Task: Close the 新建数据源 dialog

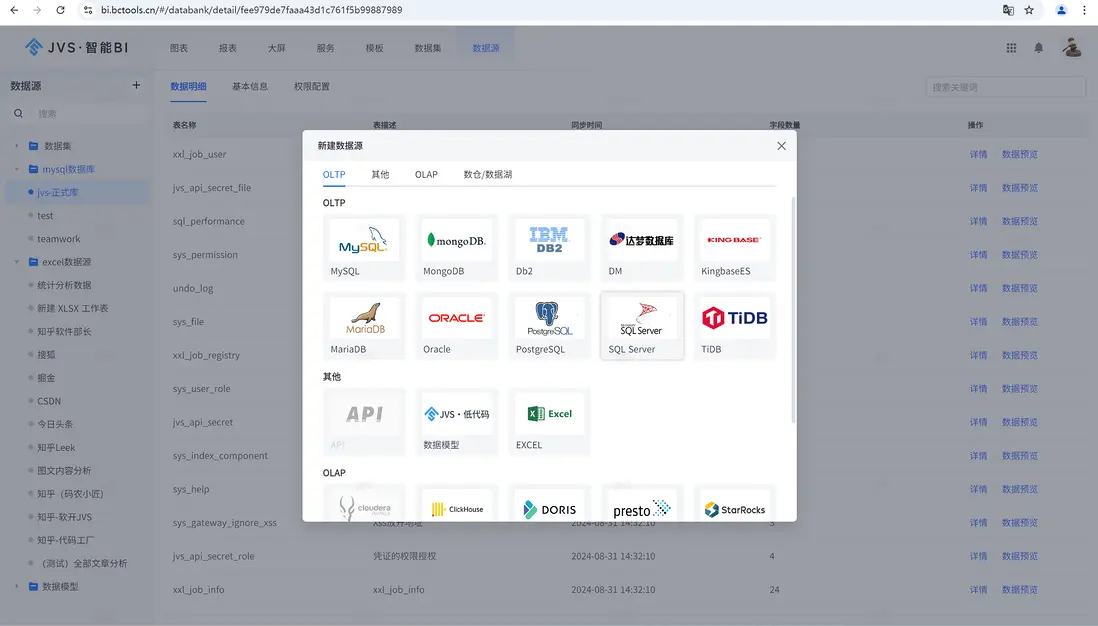Action: pyautogui.click(x=781, y=146)
